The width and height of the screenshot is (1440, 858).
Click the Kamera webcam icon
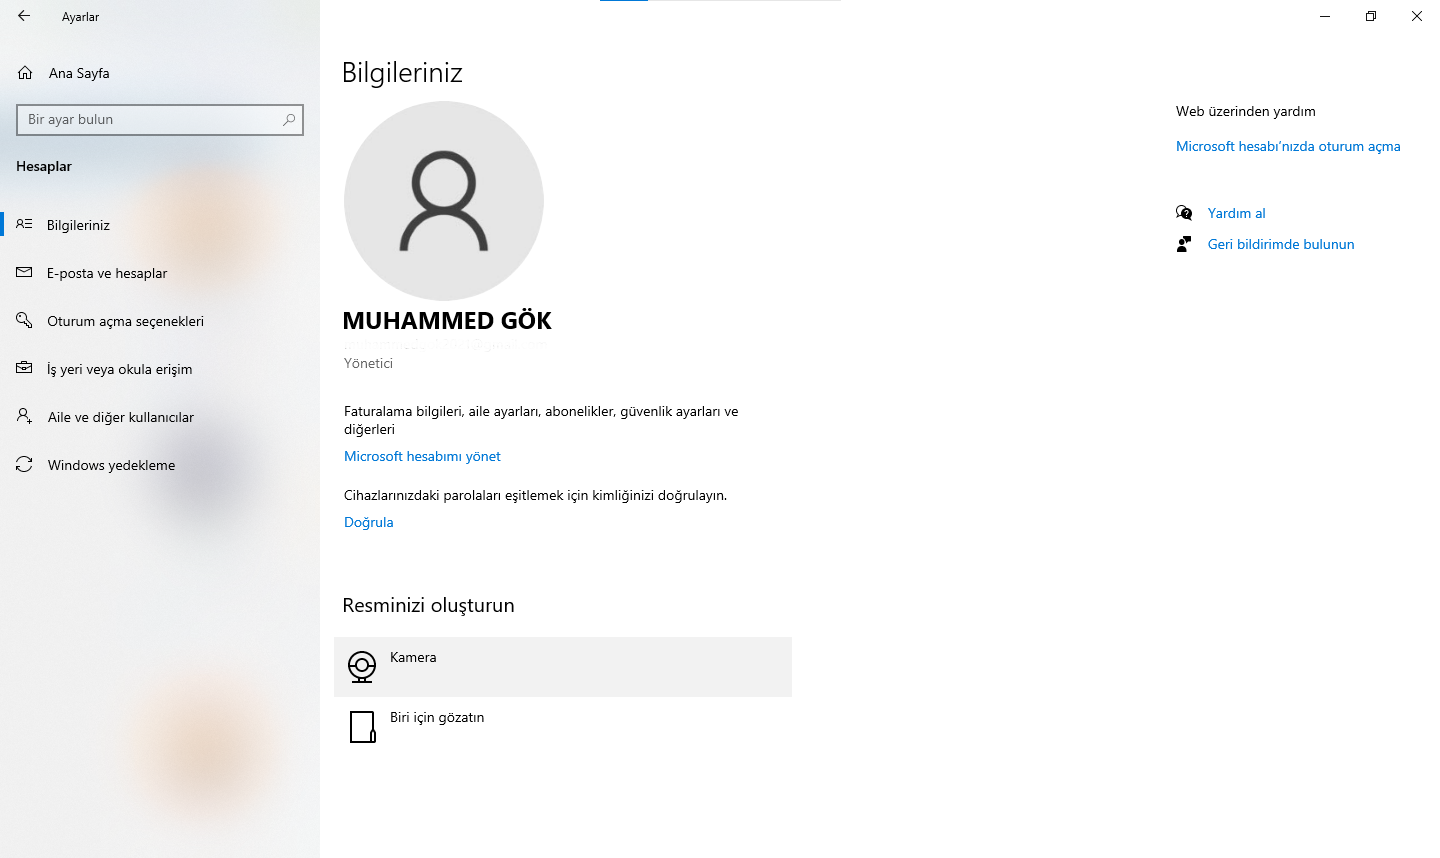tap(362, 667)
